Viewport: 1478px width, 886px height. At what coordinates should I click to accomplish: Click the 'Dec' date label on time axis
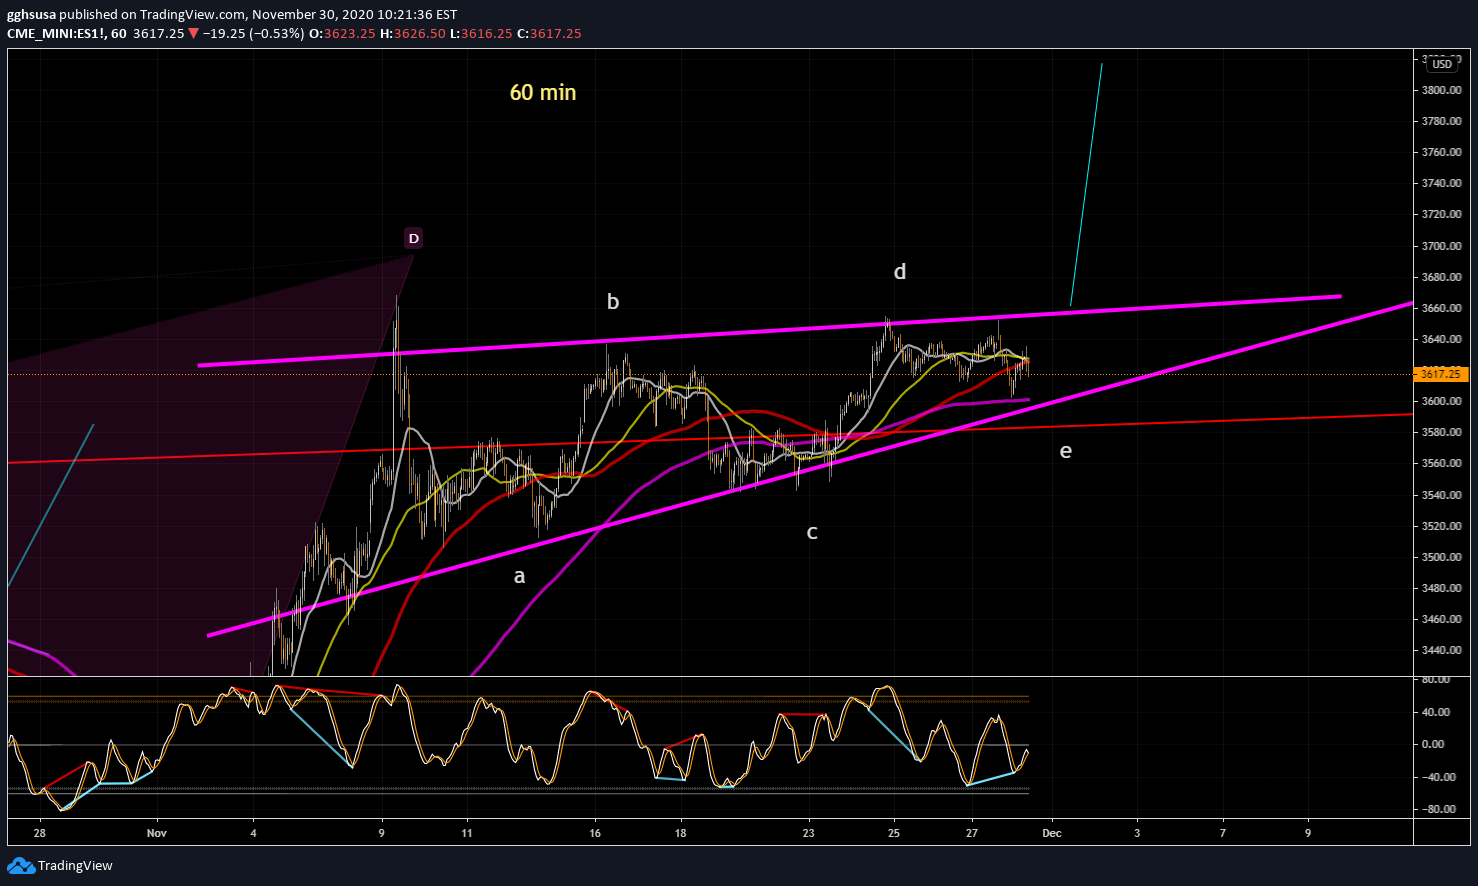1051,832
